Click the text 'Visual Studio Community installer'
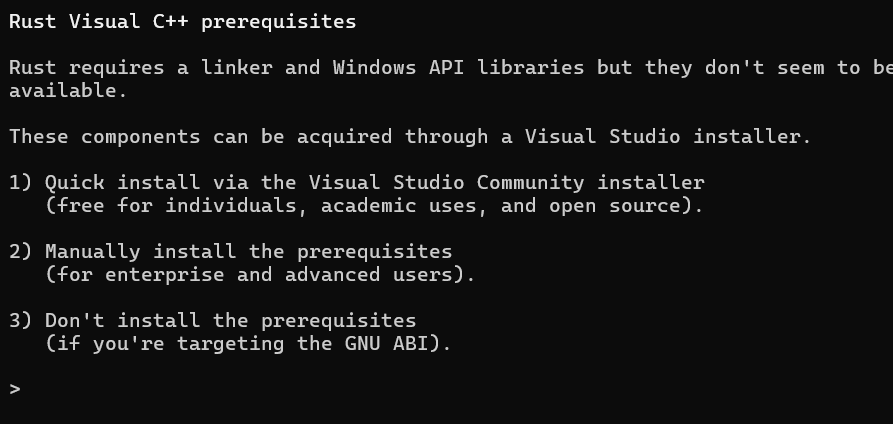This screenshot has width=893, height=424. tap(507, 183)
